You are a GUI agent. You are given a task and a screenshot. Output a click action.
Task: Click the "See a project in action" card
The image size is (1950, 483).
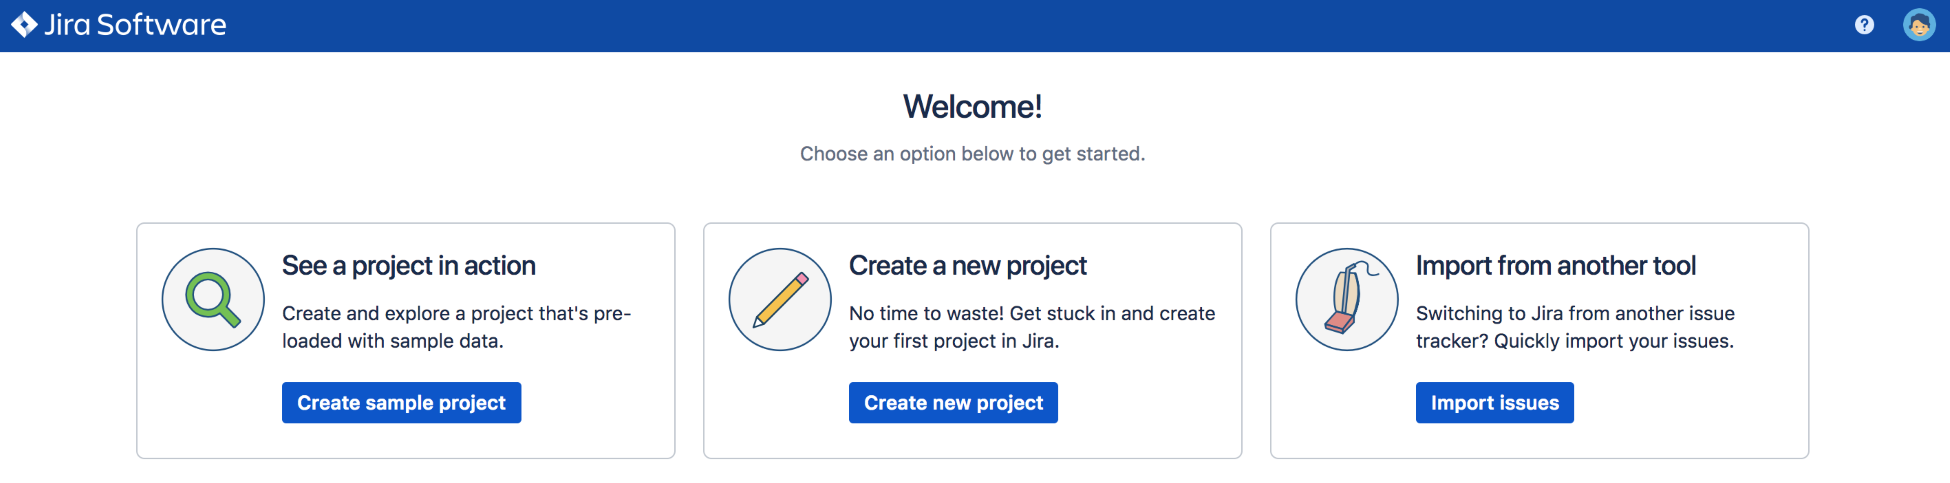coord(406,341)
